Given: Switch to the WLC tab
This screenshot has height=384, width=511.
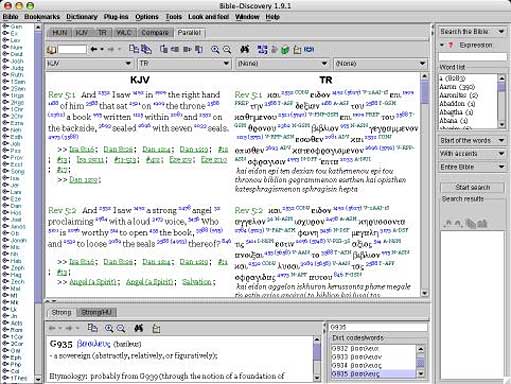Looking at the screenshot, I should point(124,33).
